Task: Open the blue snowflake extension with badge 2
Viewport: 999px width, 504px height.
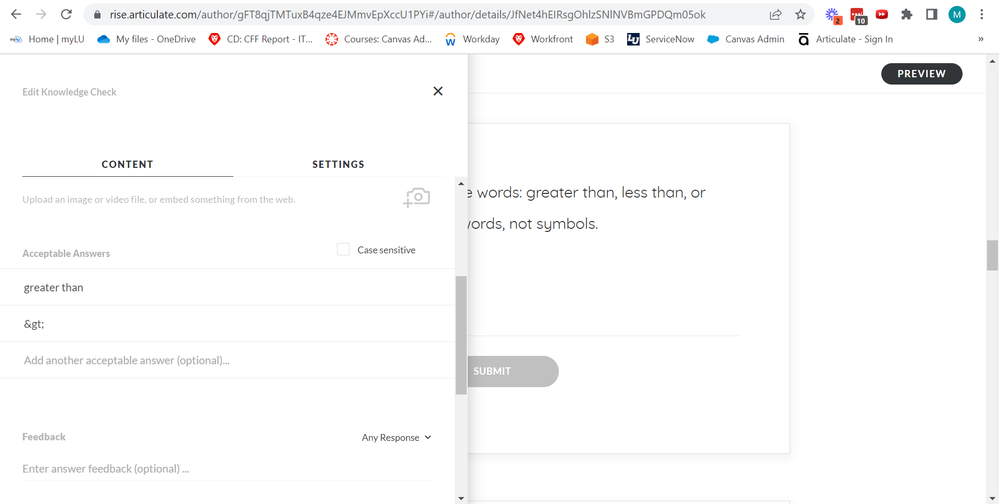Action: click(x=833, y=15)
